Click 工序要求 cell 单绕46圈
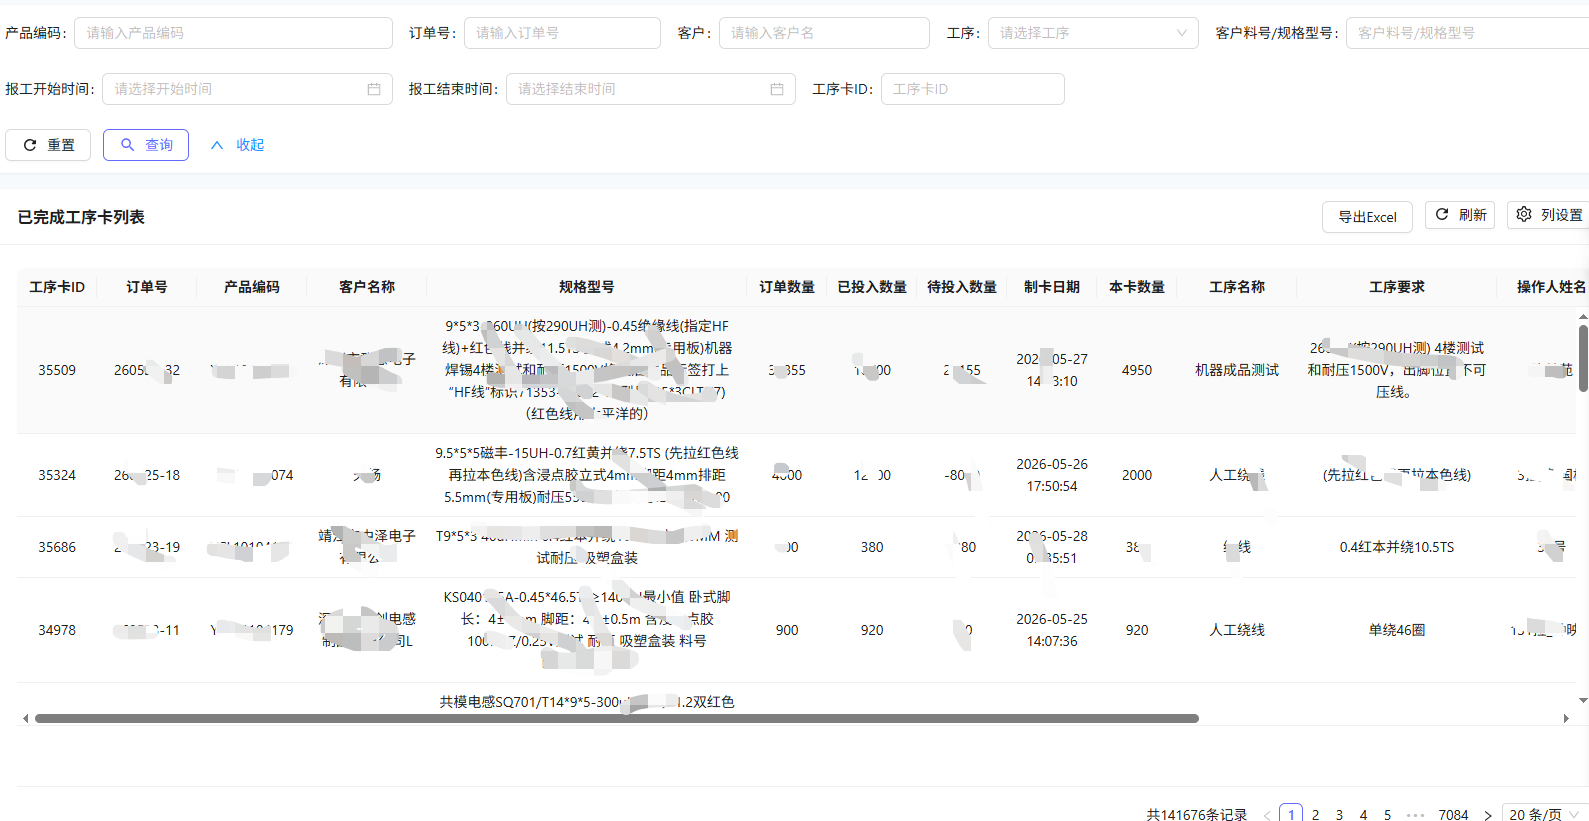This screenshot has height=821, width=1589. 1397,630
